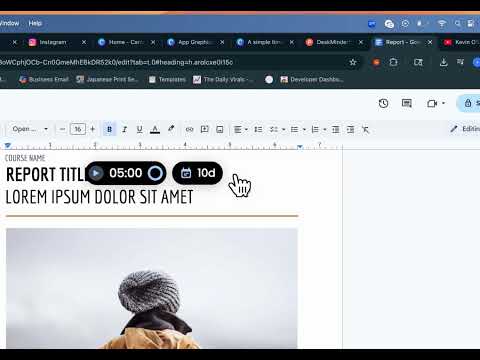Click the Wi-Fi menu bar icon

(442, 24)
